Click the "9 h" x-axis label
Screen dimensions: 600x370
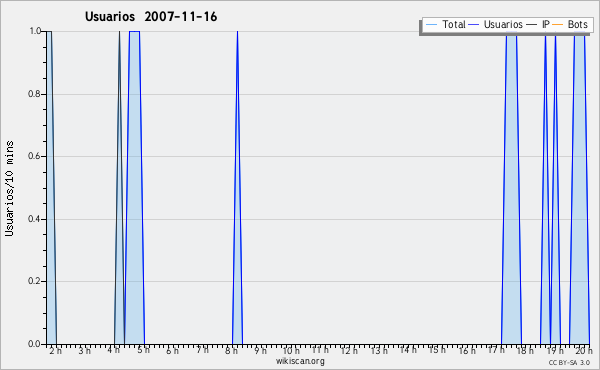pos(261,350)
